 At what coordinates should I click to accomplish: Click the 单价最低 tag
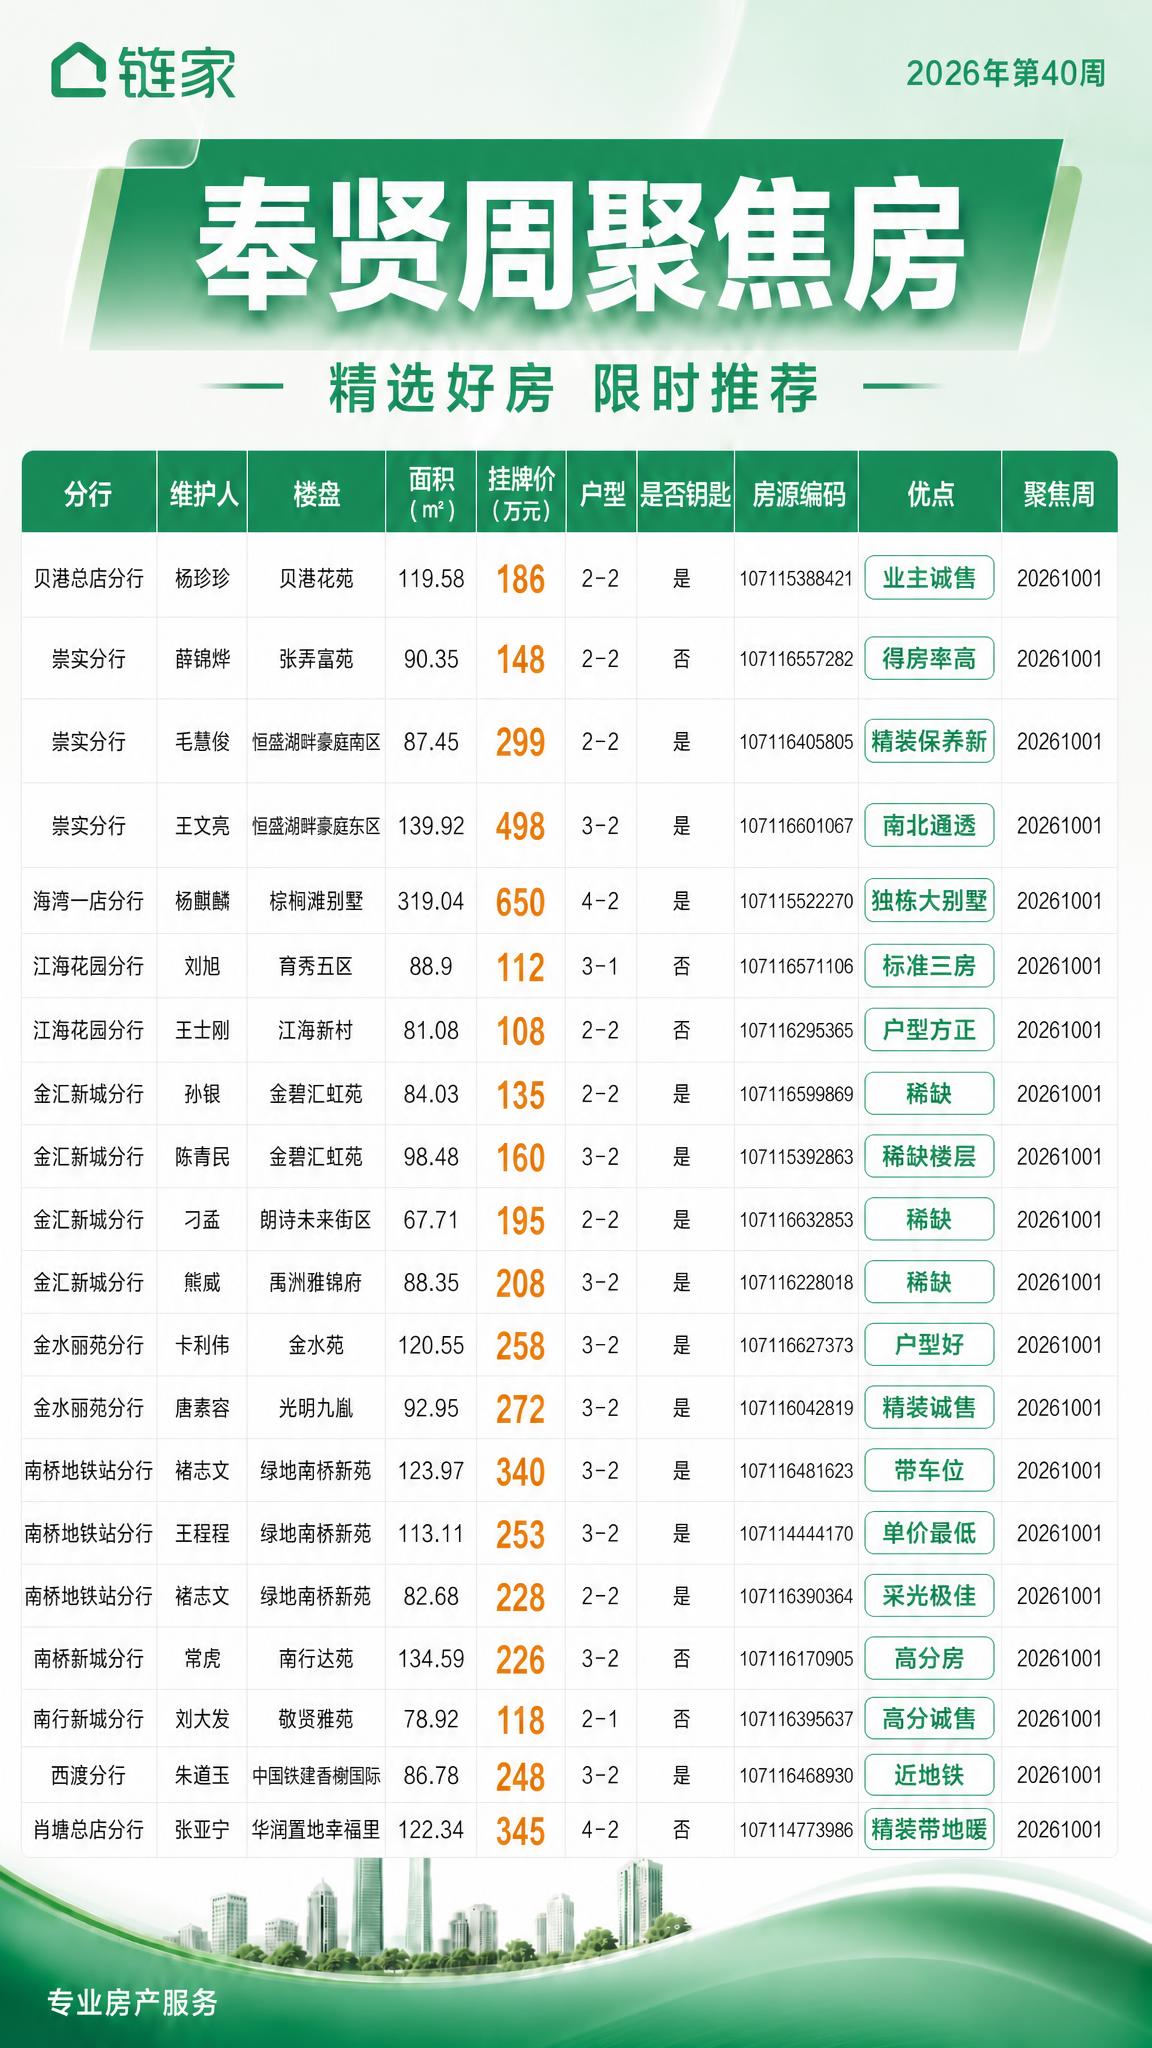[929, 1533]
